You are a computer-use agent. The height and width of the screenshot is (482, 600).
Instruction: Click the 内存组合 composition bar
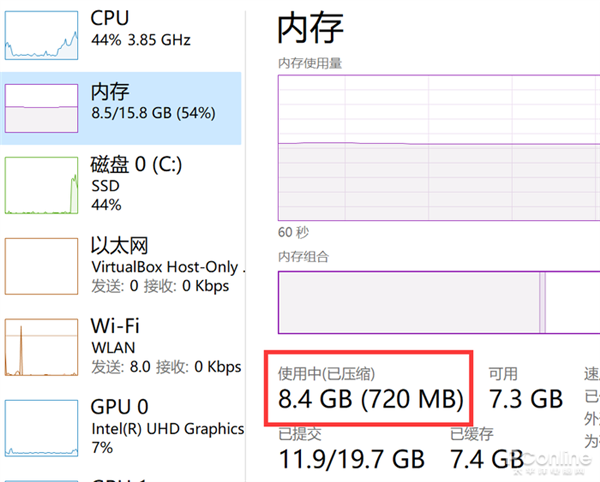point(438,302)
